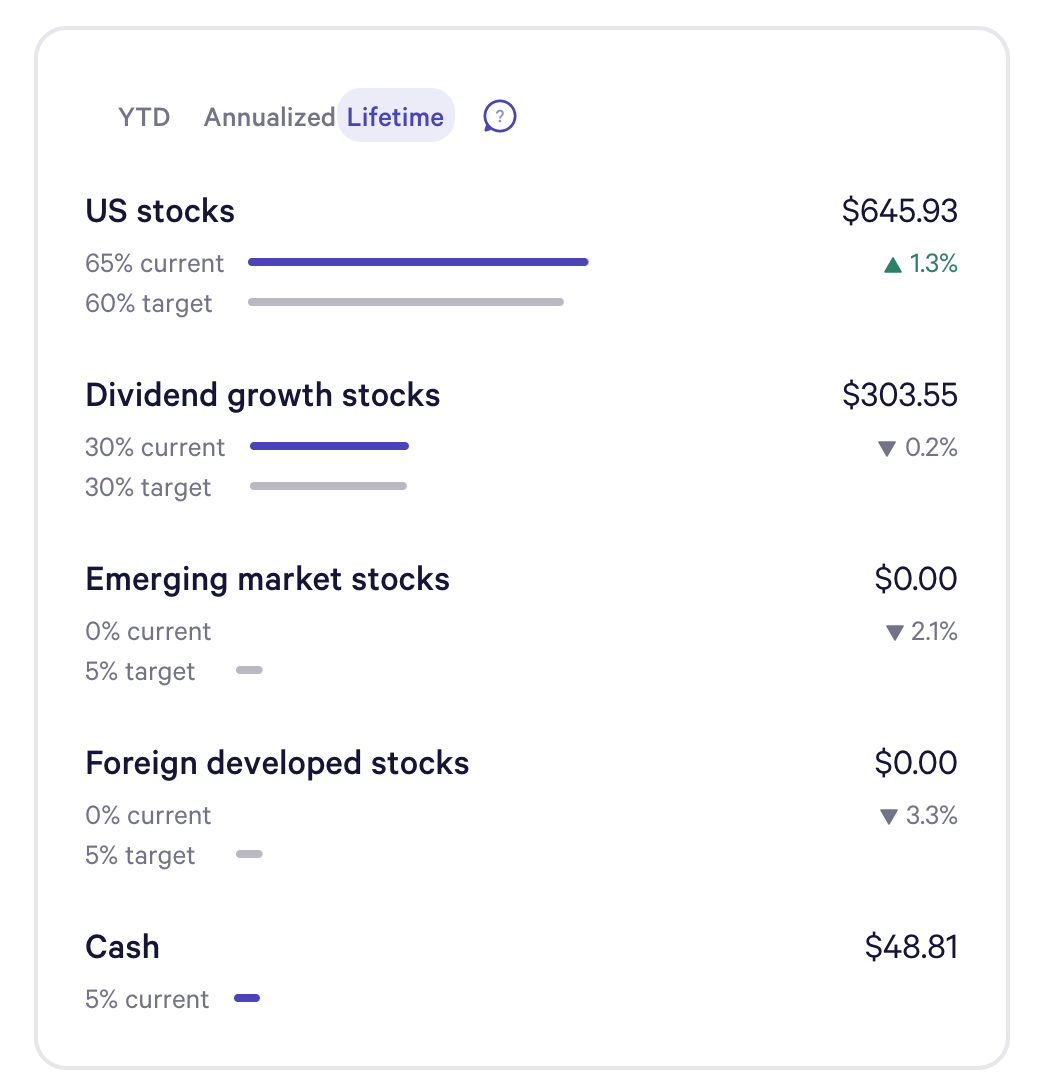Click the down arrow beside 0.2%
Viewport: 1038px width, 1076px height.
pos(886,449)
